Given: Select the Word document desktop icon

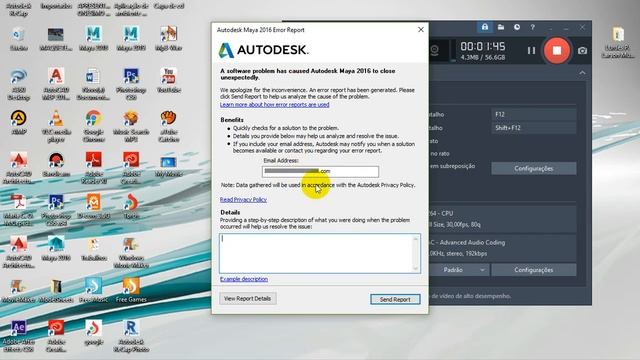Looking at the screenshot, I should pyautogui.click(x=93, y=84).
